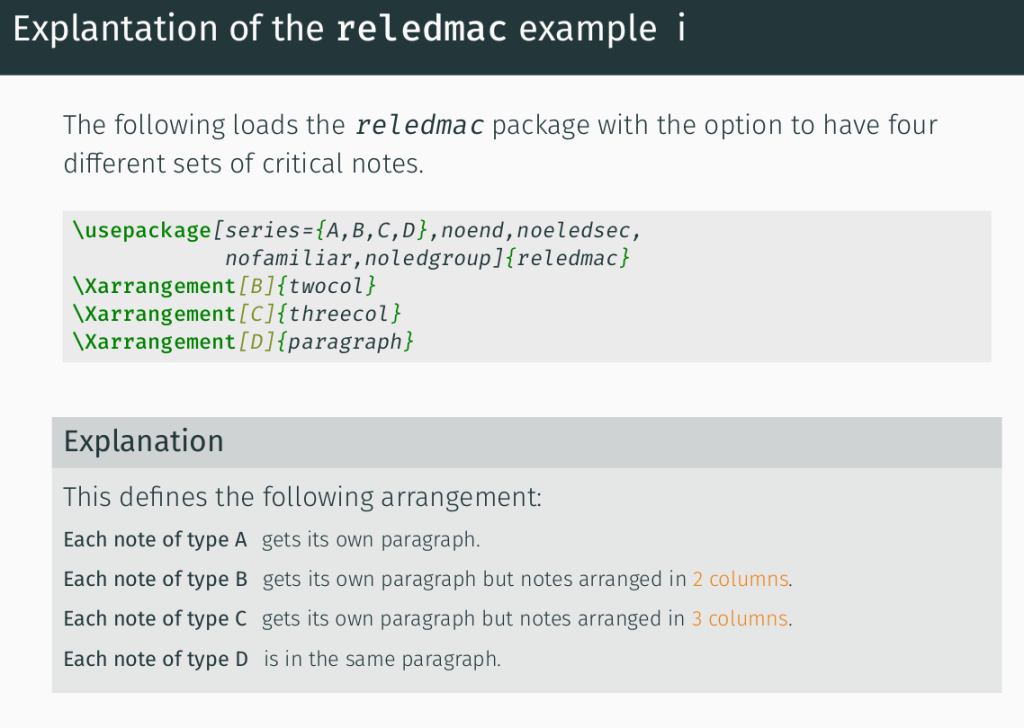Click the \Xarrangement[C]{threecol} code line
The image size is (1024, 728).
pos(237,314)
